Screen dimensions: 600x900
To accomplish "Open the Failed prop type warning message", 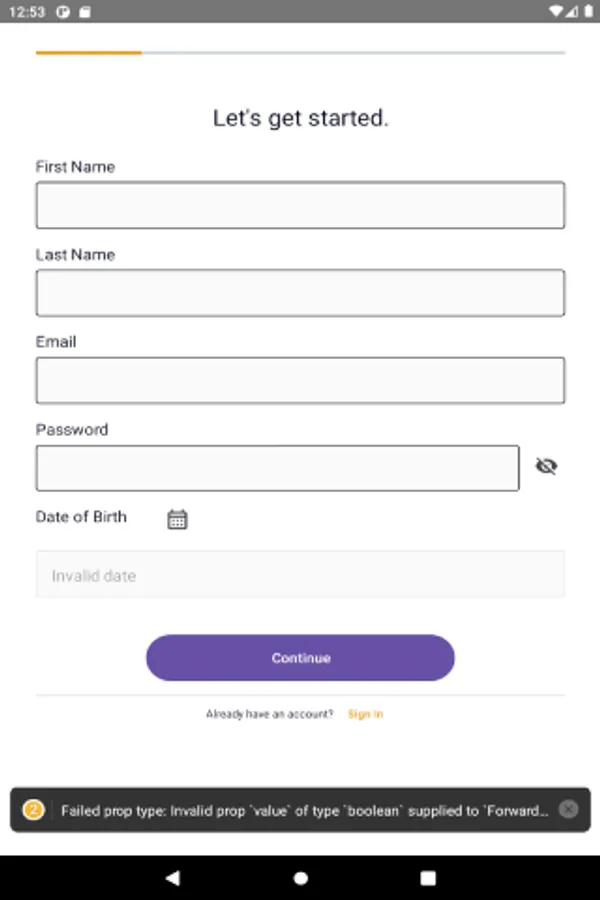I will (304, 810).
